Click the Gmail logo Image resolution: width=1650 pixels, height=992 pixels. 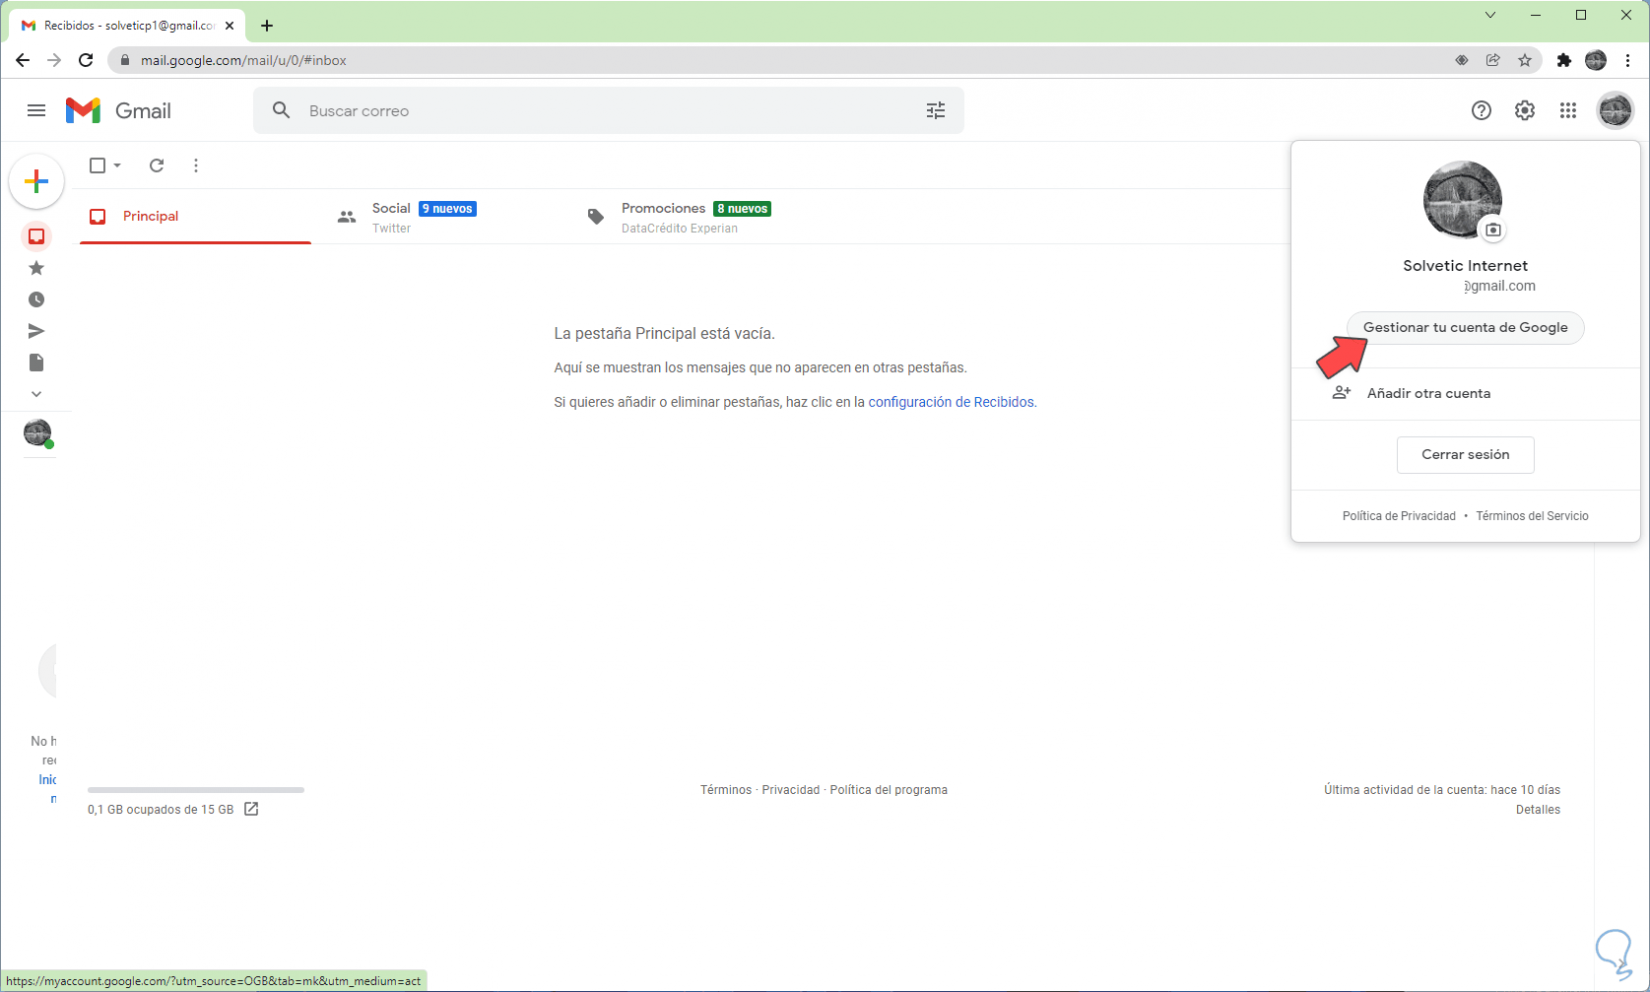click(x=118, y=110)
